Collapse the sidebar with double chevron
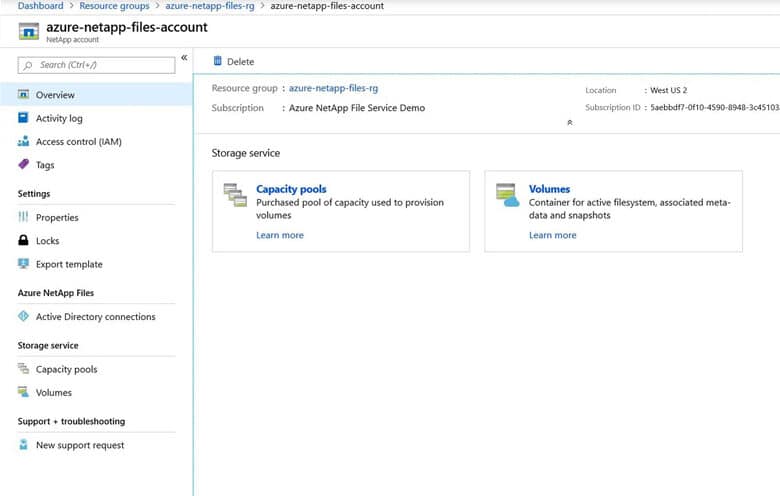The image size is (780, 496). pos(184,58)
